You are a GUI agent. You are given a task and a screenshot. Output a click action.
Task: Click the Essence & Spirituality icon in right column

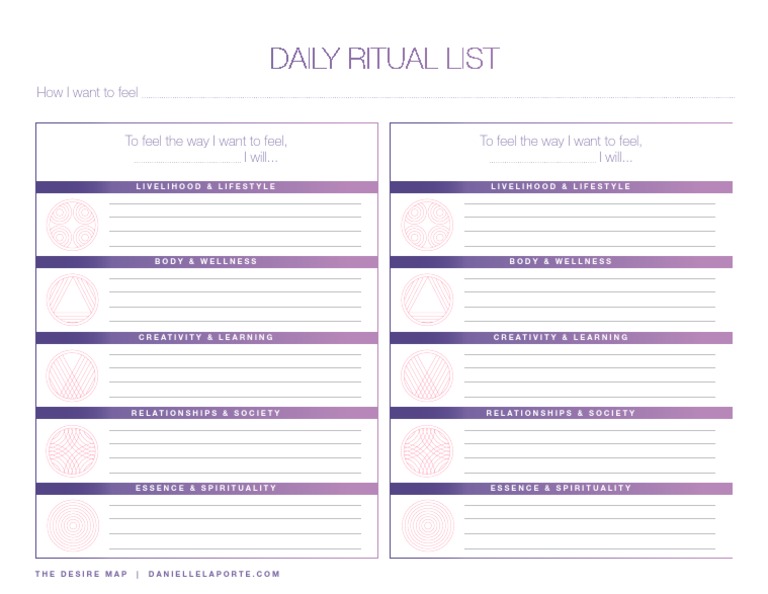pyautogui.click(x=427, y=525)
